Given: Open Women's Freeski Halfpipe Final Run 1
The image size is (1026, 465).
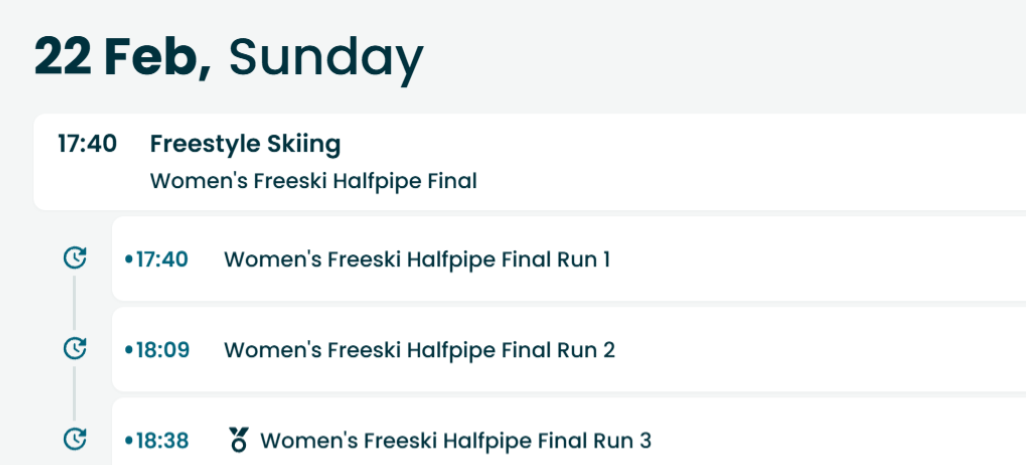Looking at the screenshot, I should (417, 260).
